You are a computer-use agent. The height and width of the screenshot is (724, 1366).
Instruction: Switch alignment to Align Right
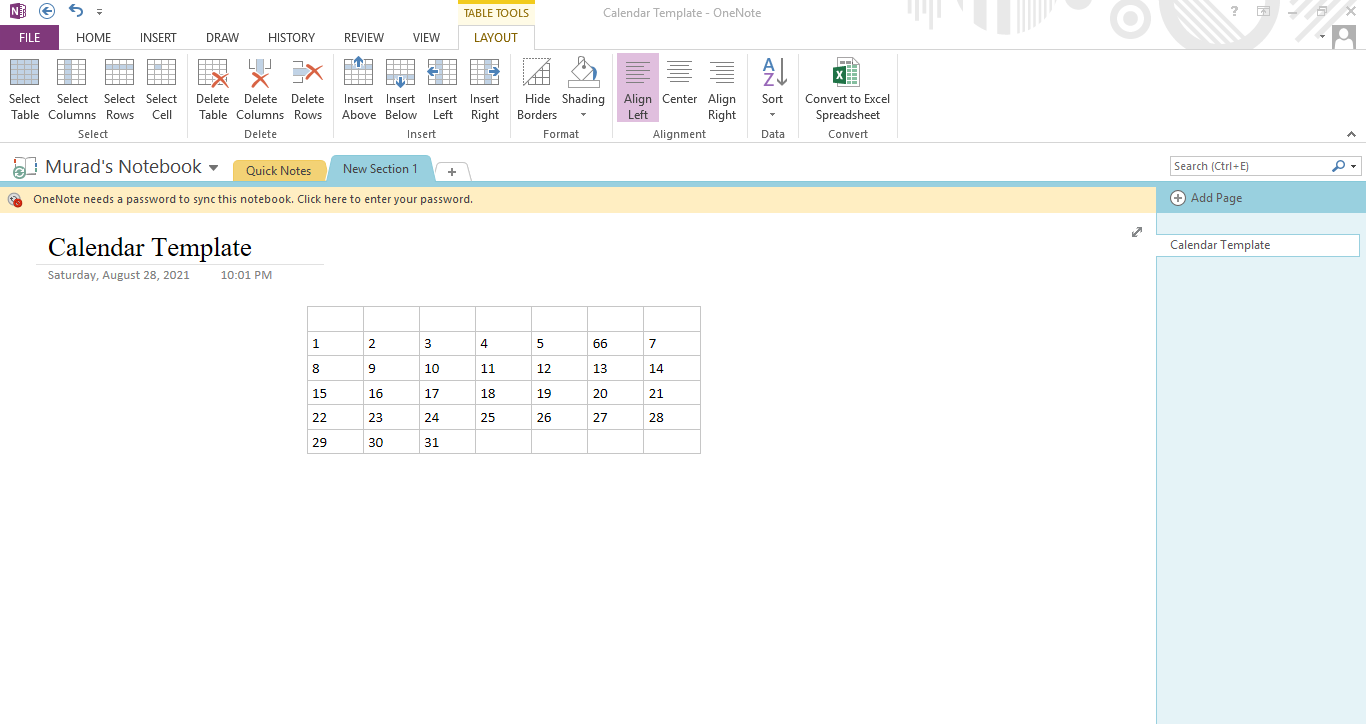click(x=721, y=88)
